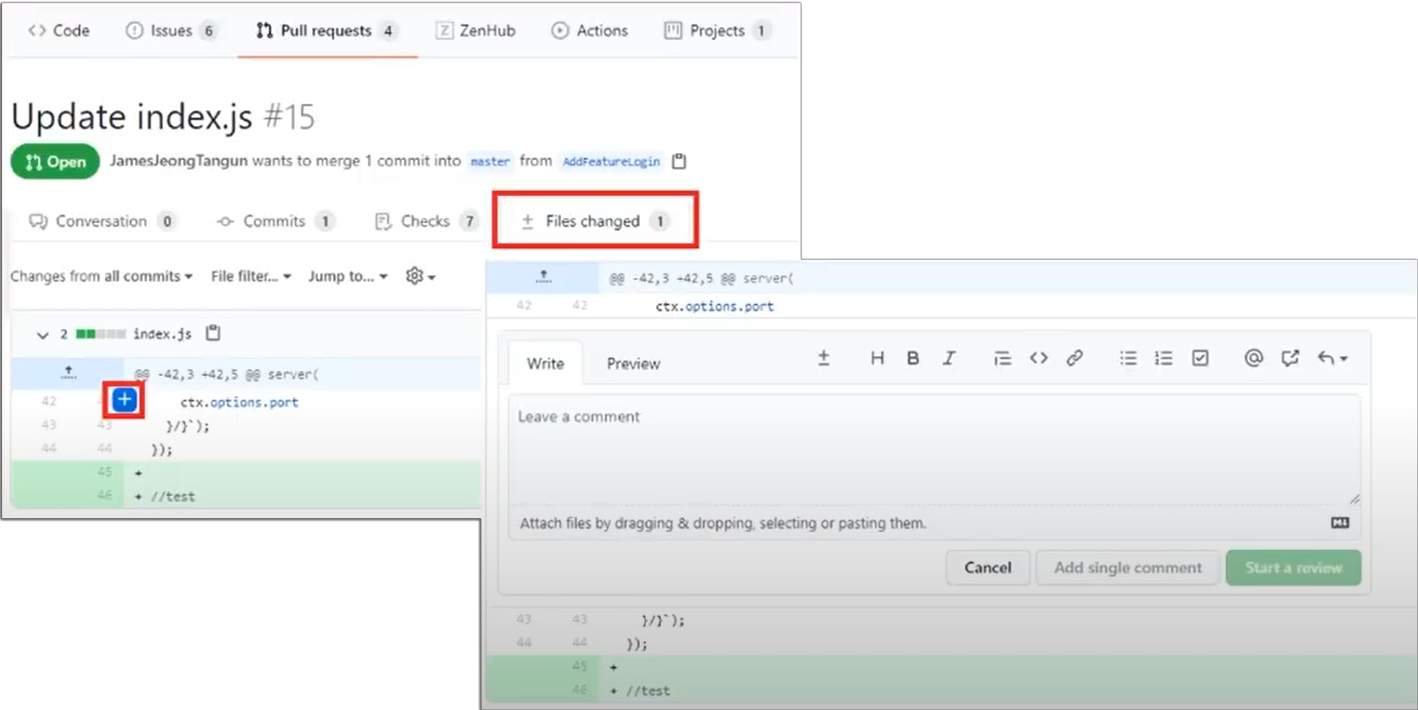Open the ZenHub tab
The height and width of the screenshot is (710, 1418).
pyautogui.click(x=476, y=31)
